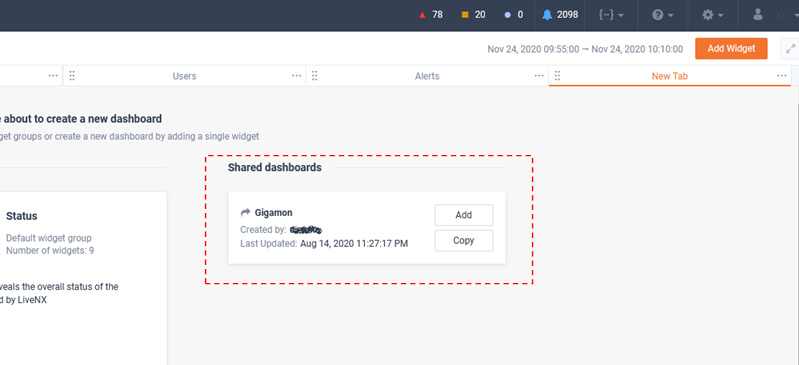Open ellipsis menu of the leftmost cut-off tab

[x=53, y=75]
